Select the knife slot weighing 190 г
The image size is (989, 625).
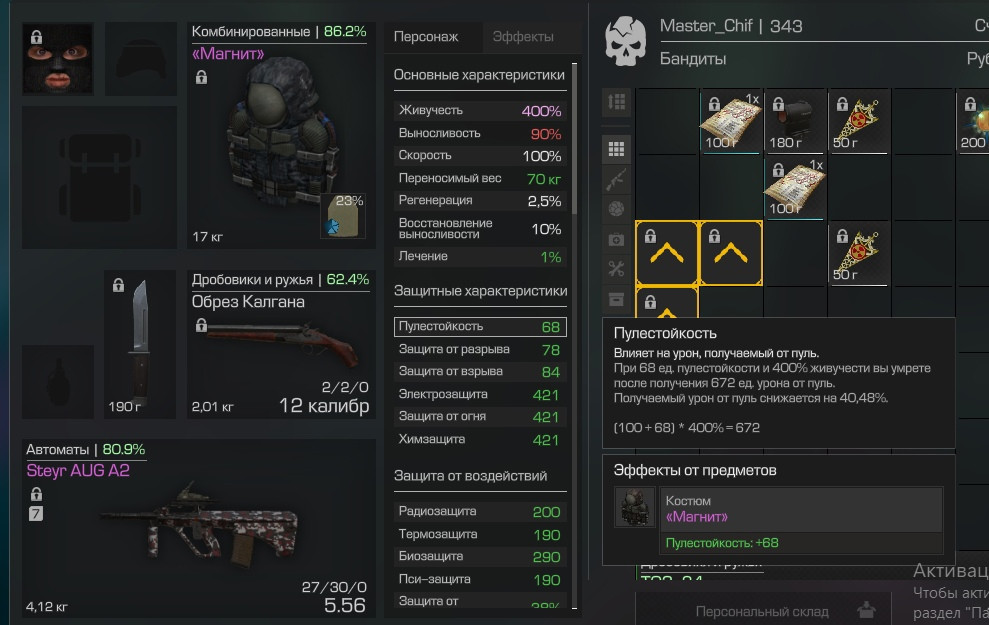[140, 344]
